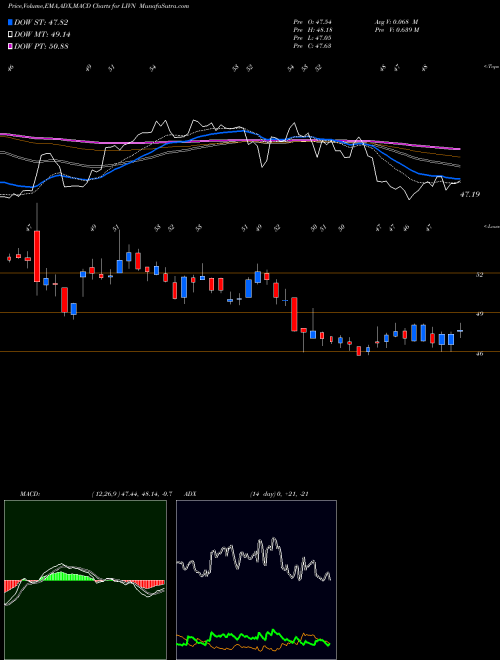Screen dimensions: 500x660
Task: Click the 'Pre C: 47.63' close value
Action: [x=313, y=46]
